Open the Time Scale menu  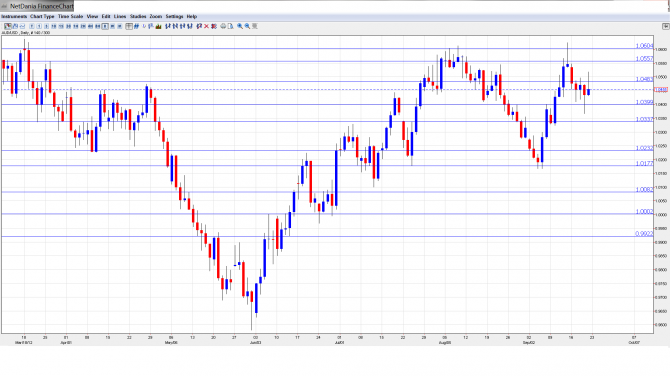click(x=71, y=17)
